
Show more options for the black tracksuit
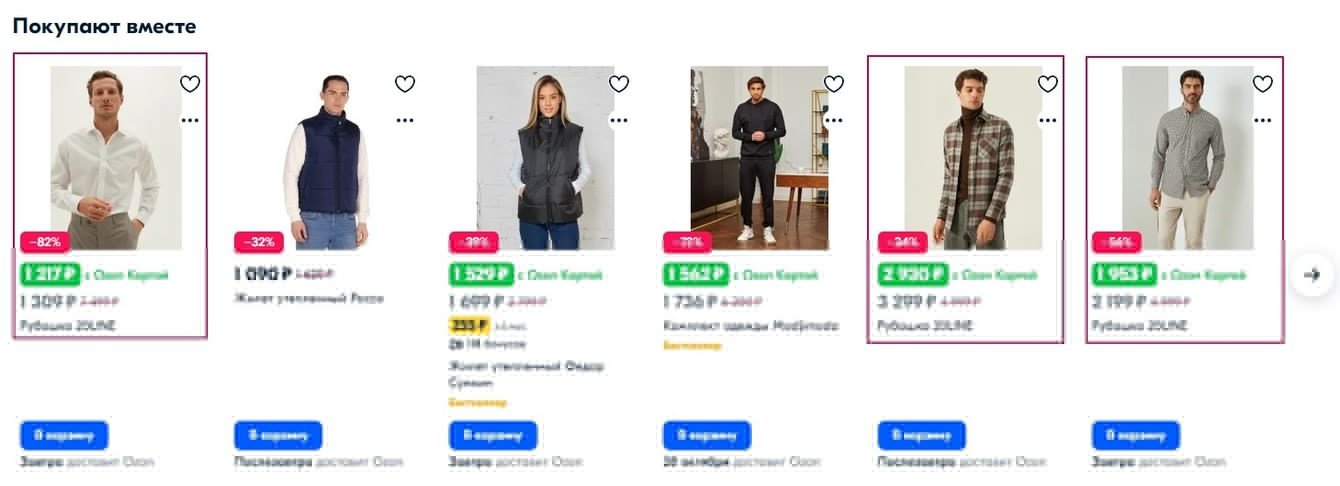coord(833,120)
